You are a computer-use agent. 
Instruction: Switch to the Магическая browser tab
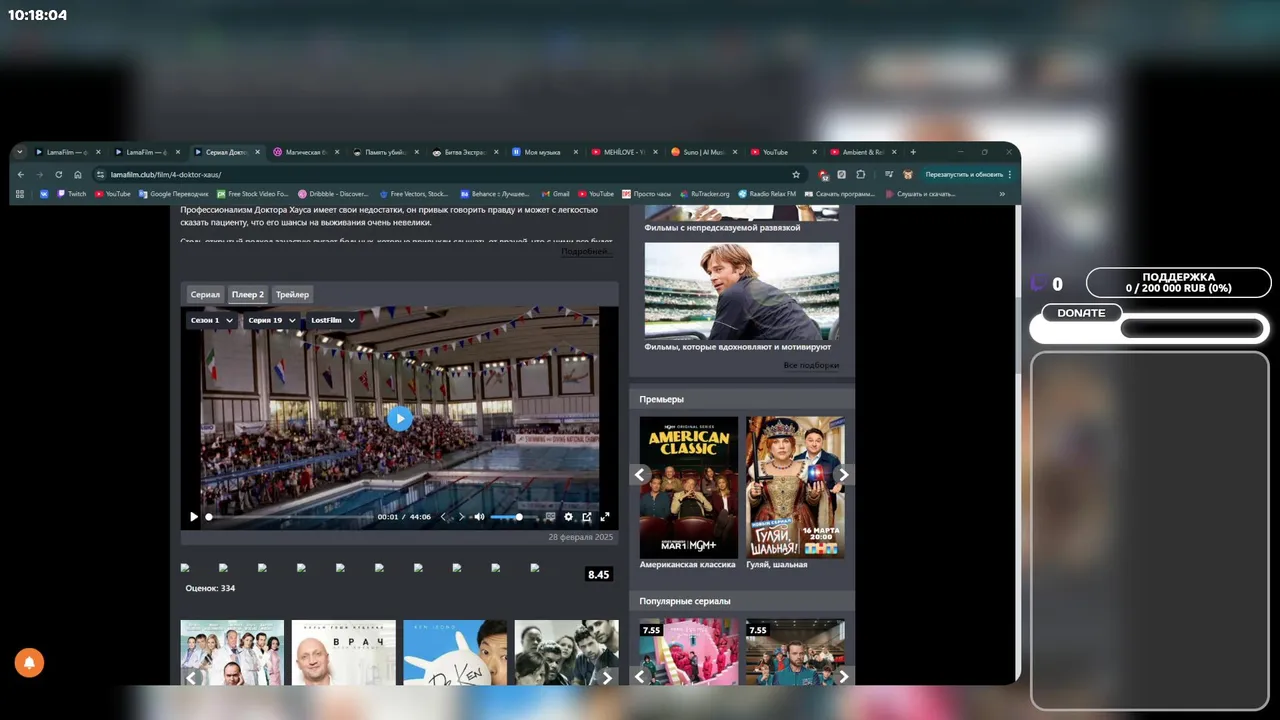tap(305, 152)
